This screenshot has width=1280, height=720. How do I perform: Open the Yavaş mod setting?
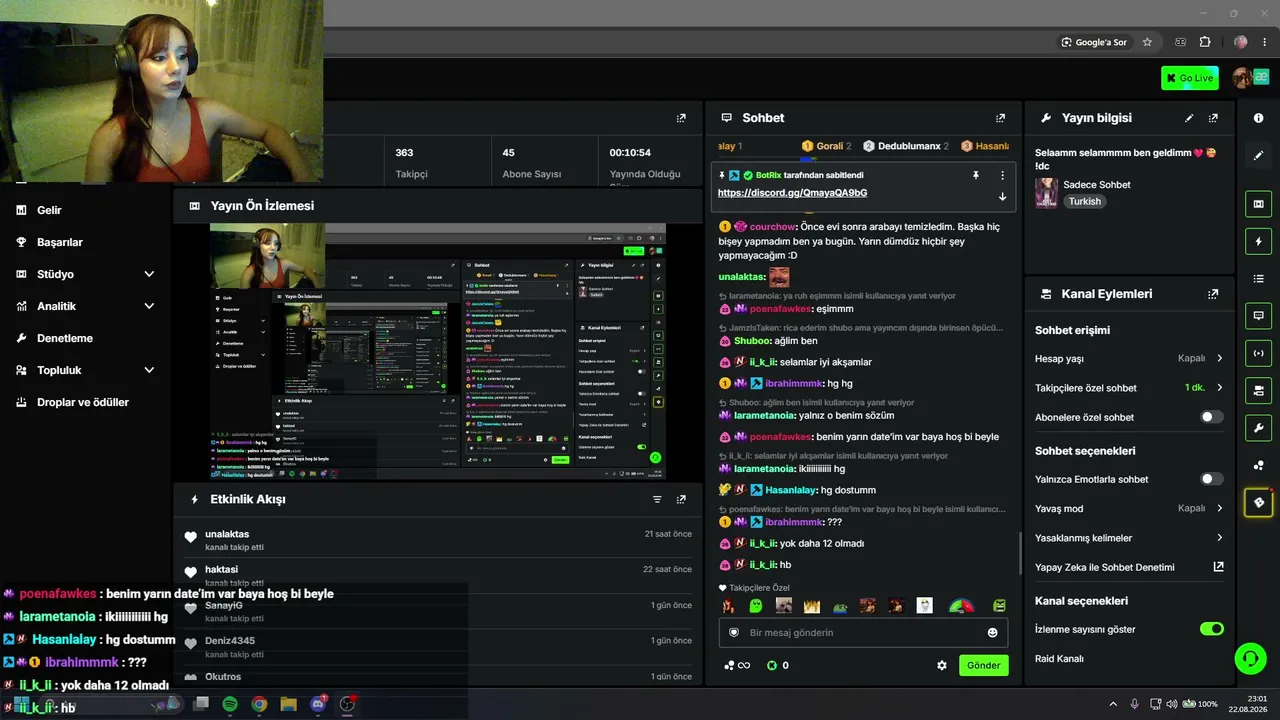point(1129,508)
